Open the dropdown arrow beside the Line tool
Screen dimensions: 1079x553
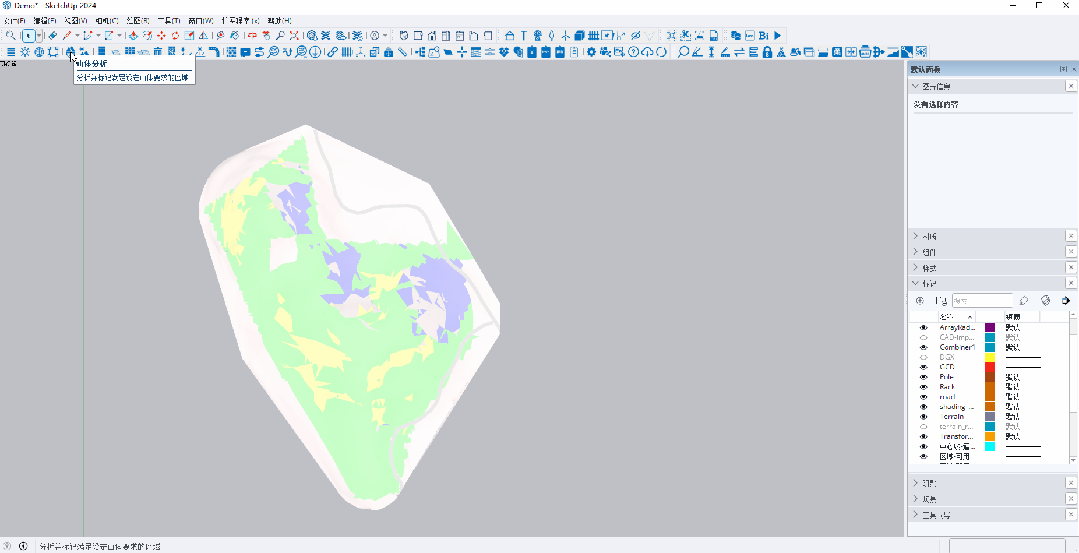coord(77,36)
